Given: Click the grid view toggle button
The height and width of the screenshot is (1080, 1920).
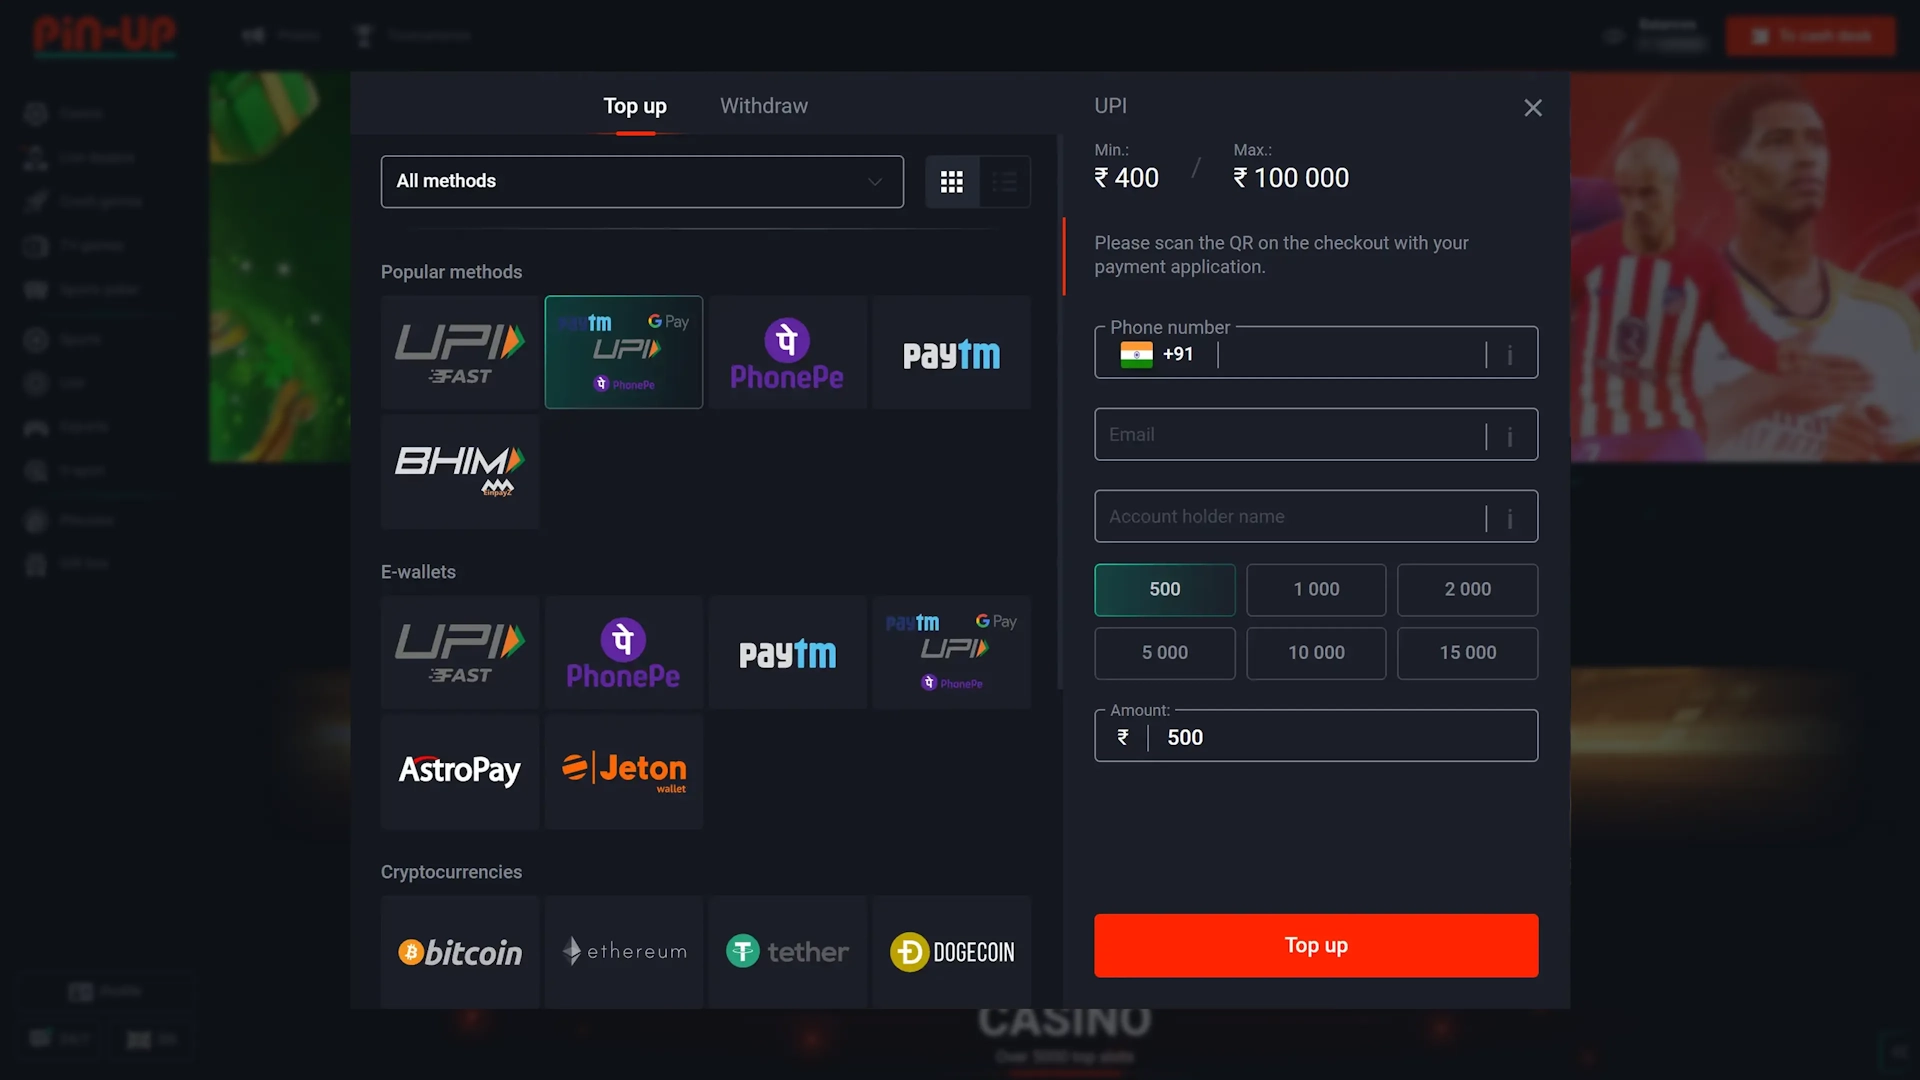Looking at the screenshot, I should coord(952,181).
